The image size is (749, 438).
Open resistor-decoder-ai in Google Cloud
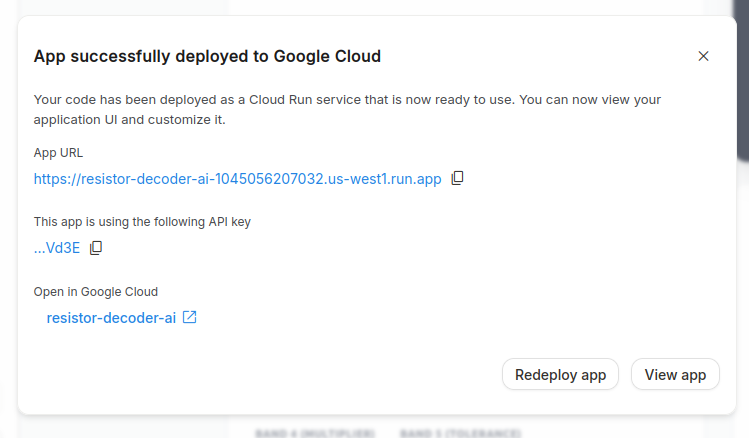(111, 318)
